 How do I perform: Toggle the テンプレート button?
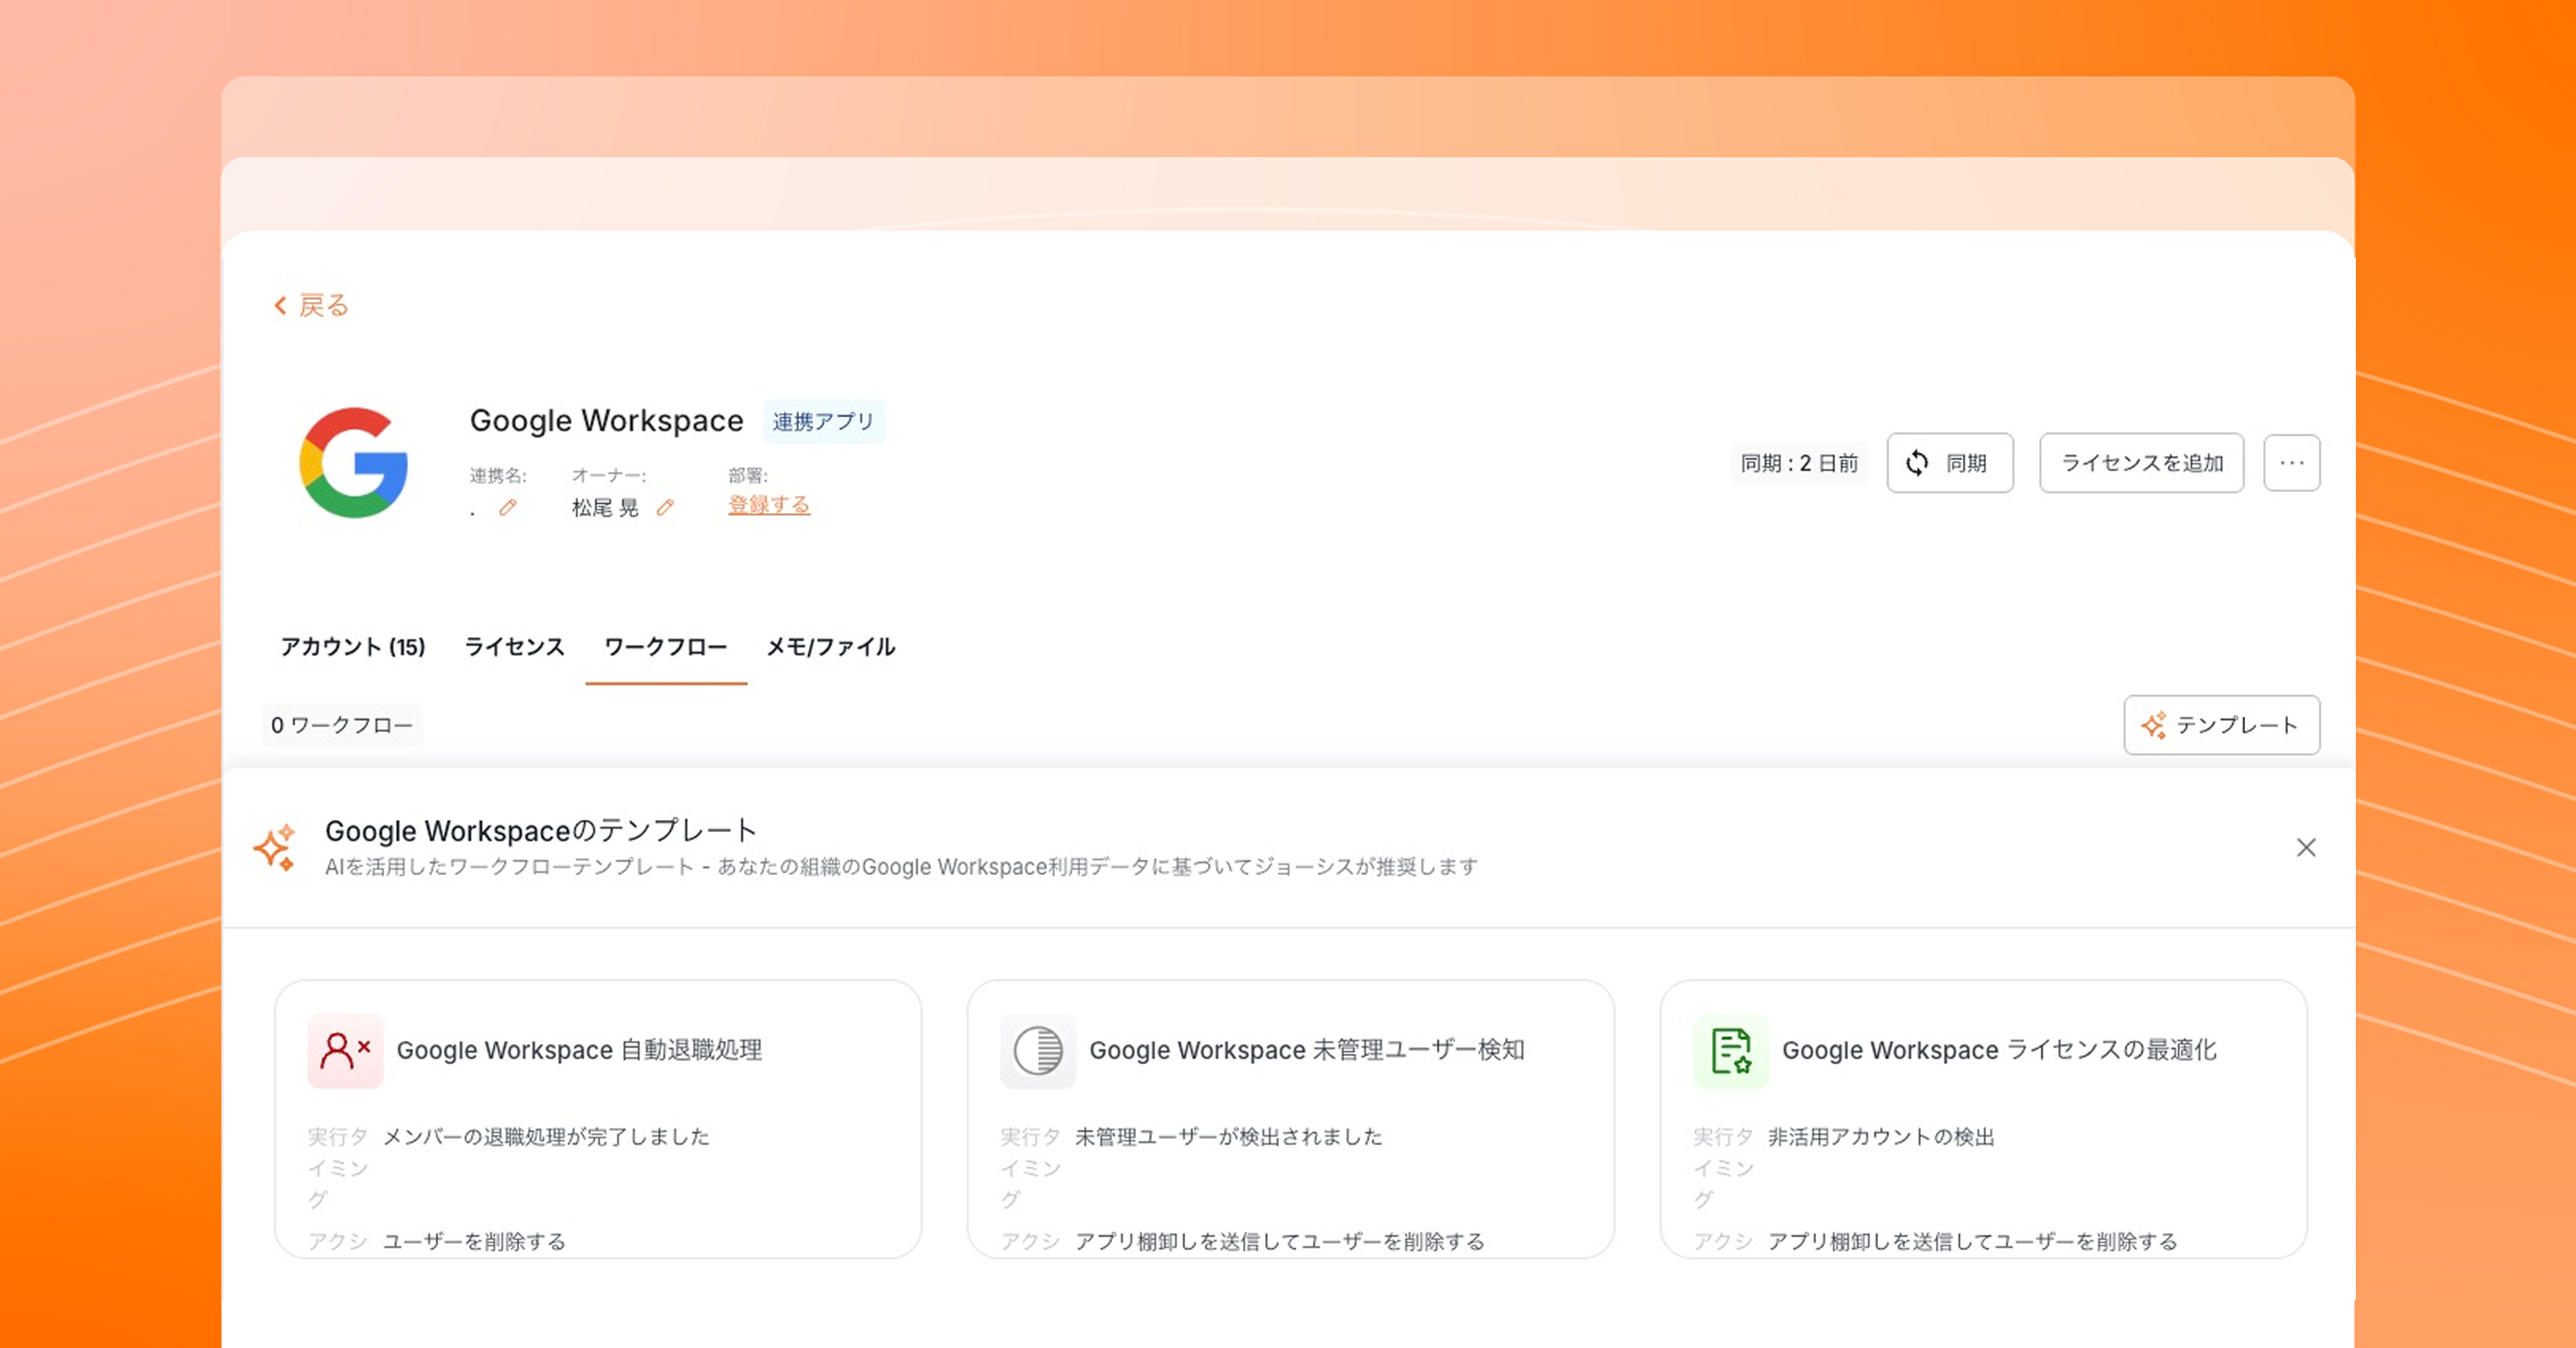click(x=2221, y=725)
